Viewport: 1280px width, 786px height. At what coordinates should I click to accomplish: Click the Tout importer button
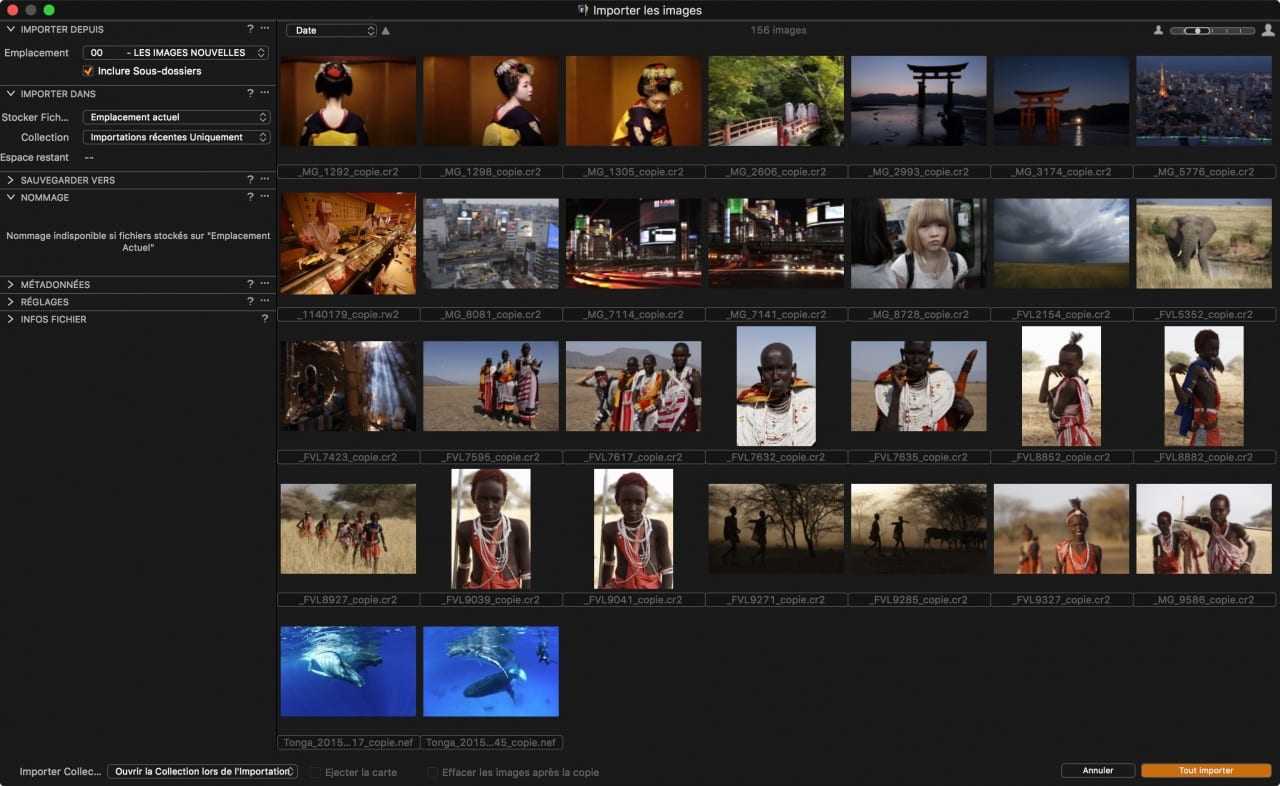click(x=1205, y=771)
